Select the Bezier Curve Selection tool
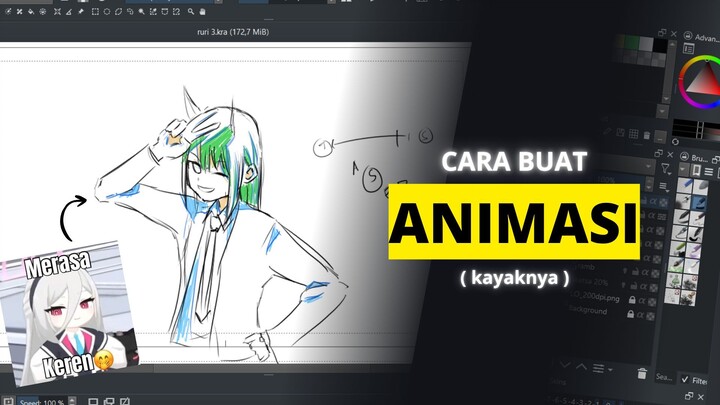 tap(164, 11)
